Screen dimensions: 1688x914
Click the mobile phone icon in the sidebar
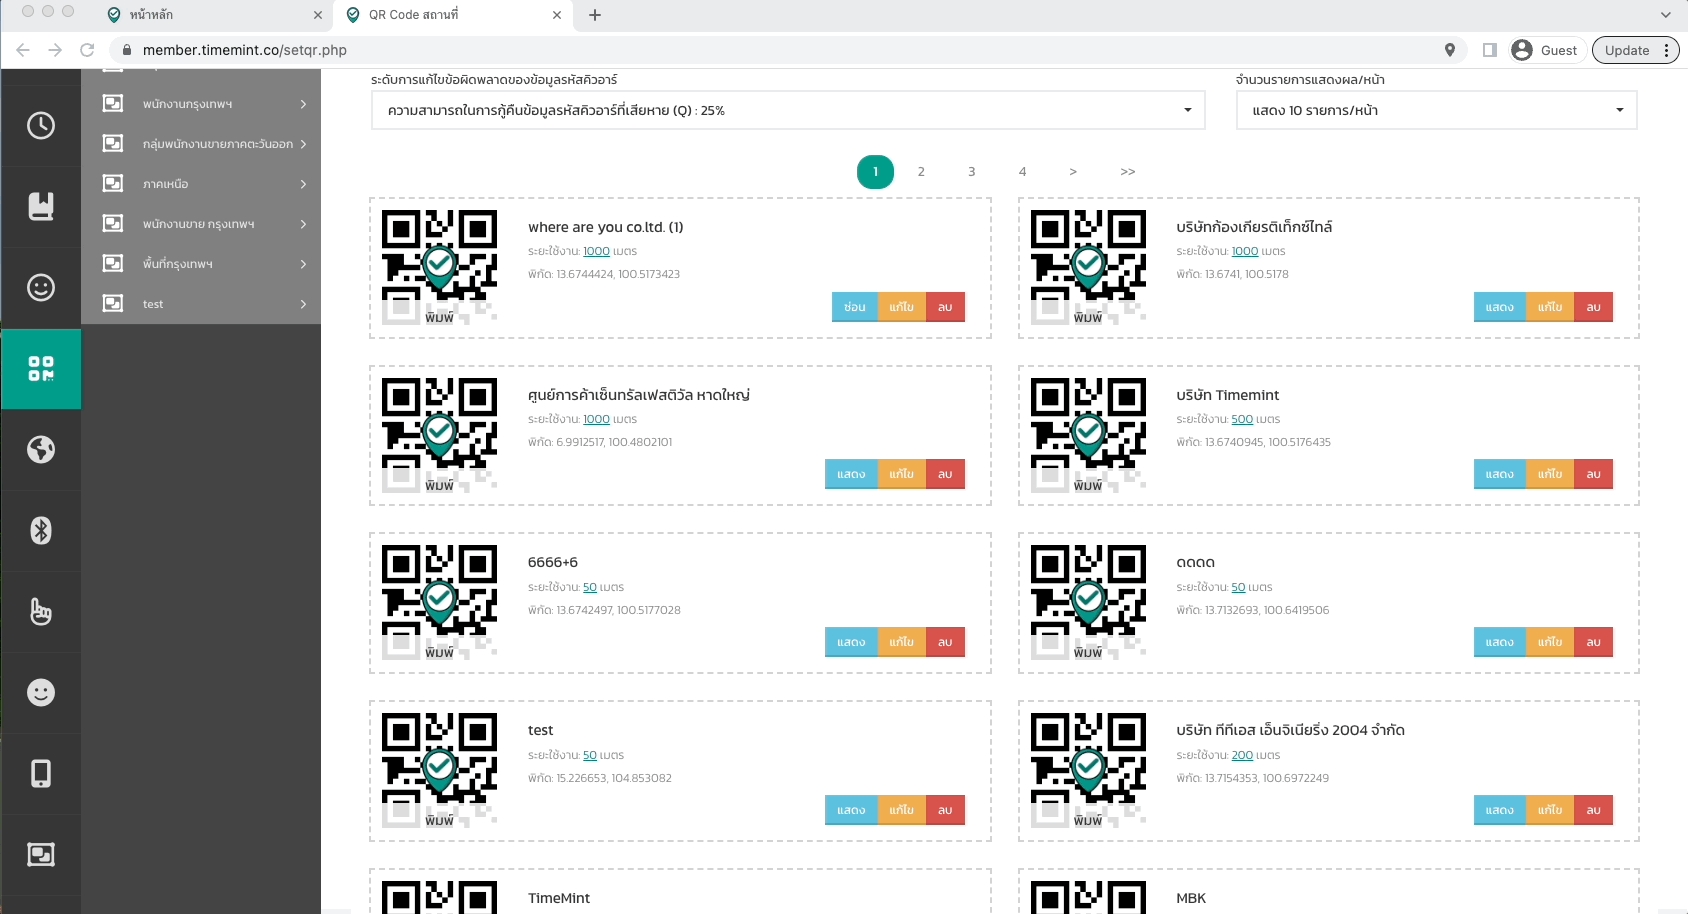(41, 773)
